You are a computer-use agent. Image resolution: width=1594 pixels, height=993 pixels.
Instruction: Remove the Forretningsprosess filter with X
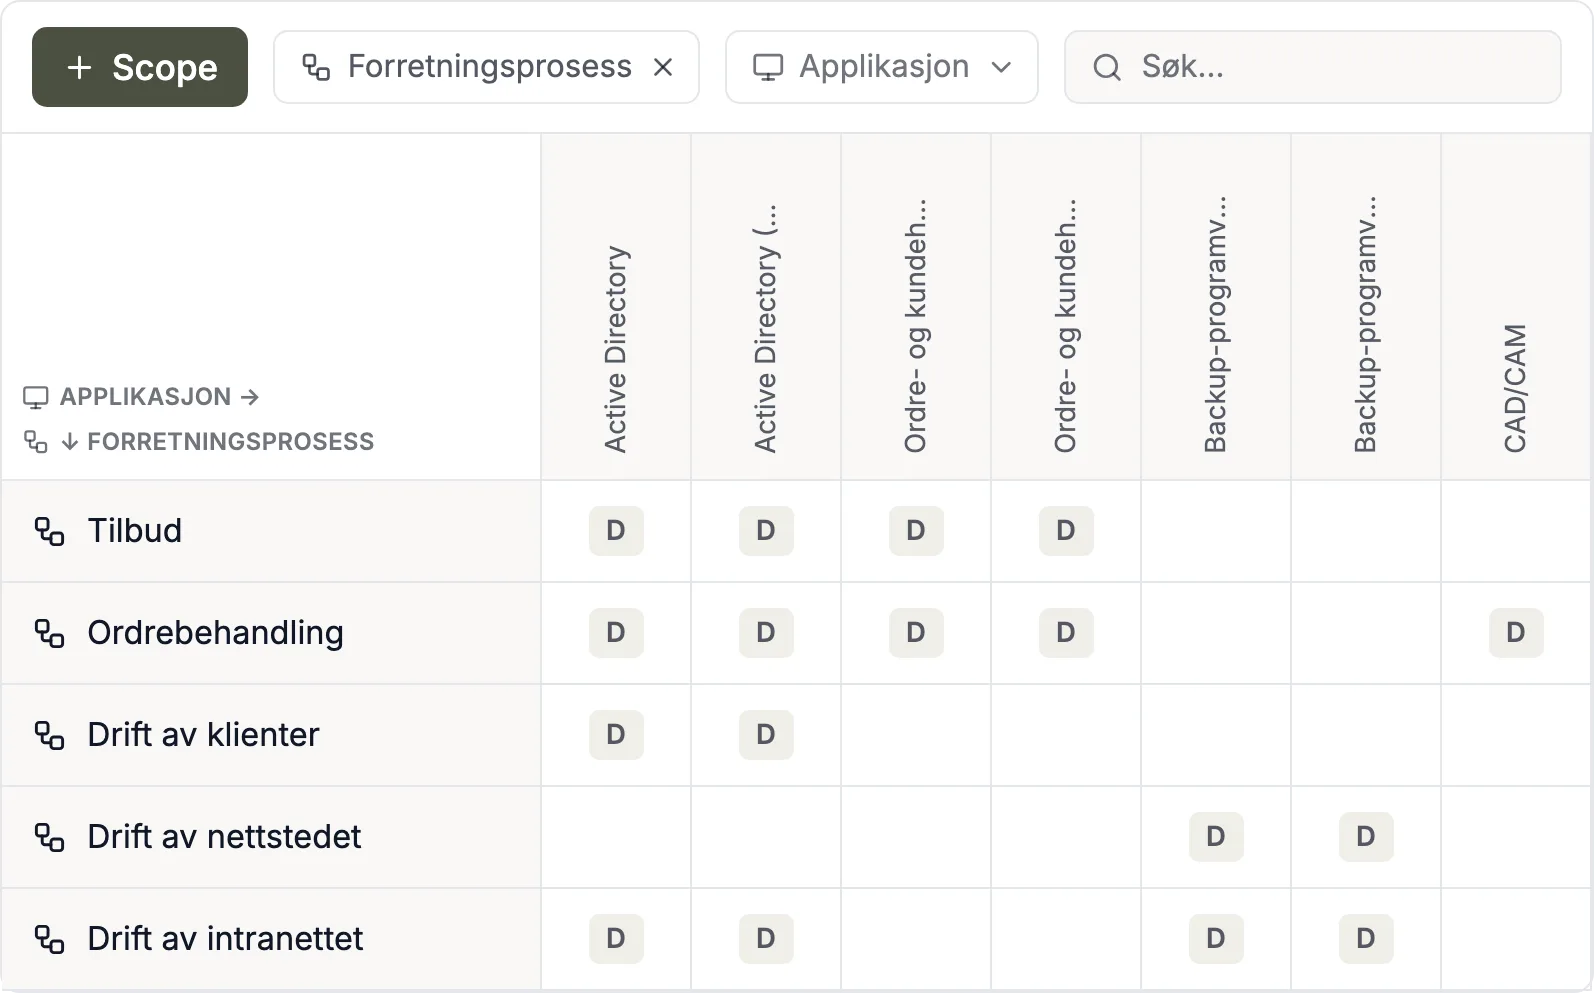point(663,67)
